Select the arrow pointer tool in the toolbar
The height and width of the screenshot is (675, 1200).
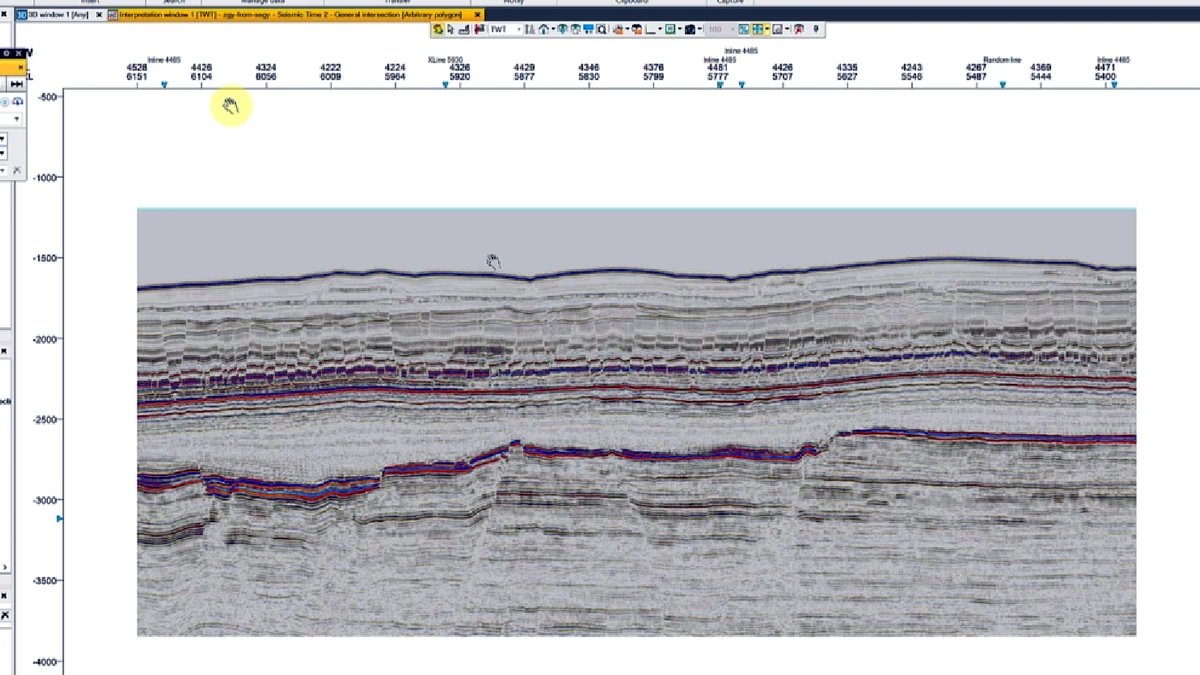(451, 29)
